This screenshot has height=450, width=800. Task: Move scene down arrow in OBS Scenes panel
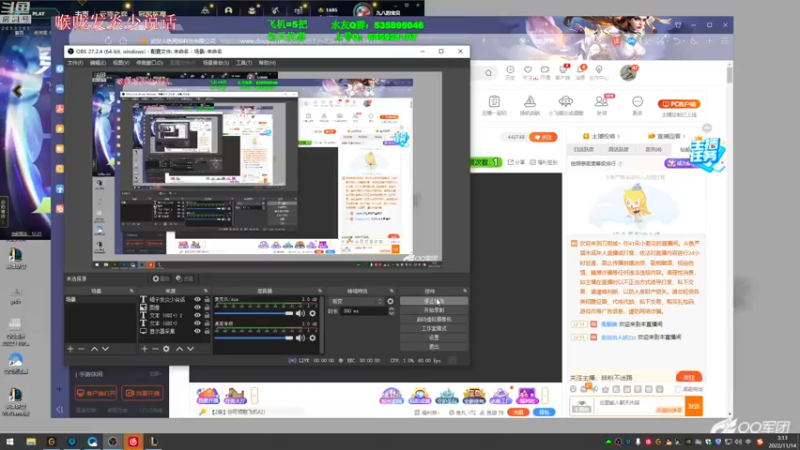[106, 349]
